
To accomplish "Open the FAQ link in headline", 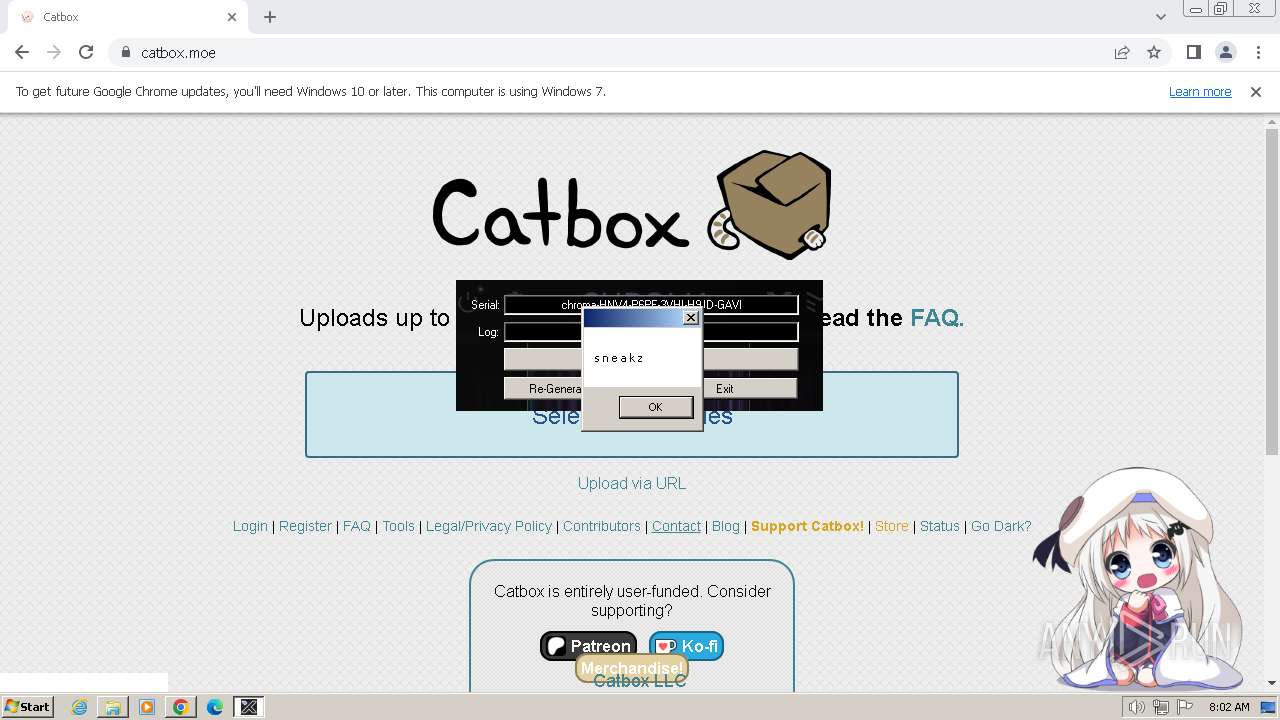I will coord(934,318).
